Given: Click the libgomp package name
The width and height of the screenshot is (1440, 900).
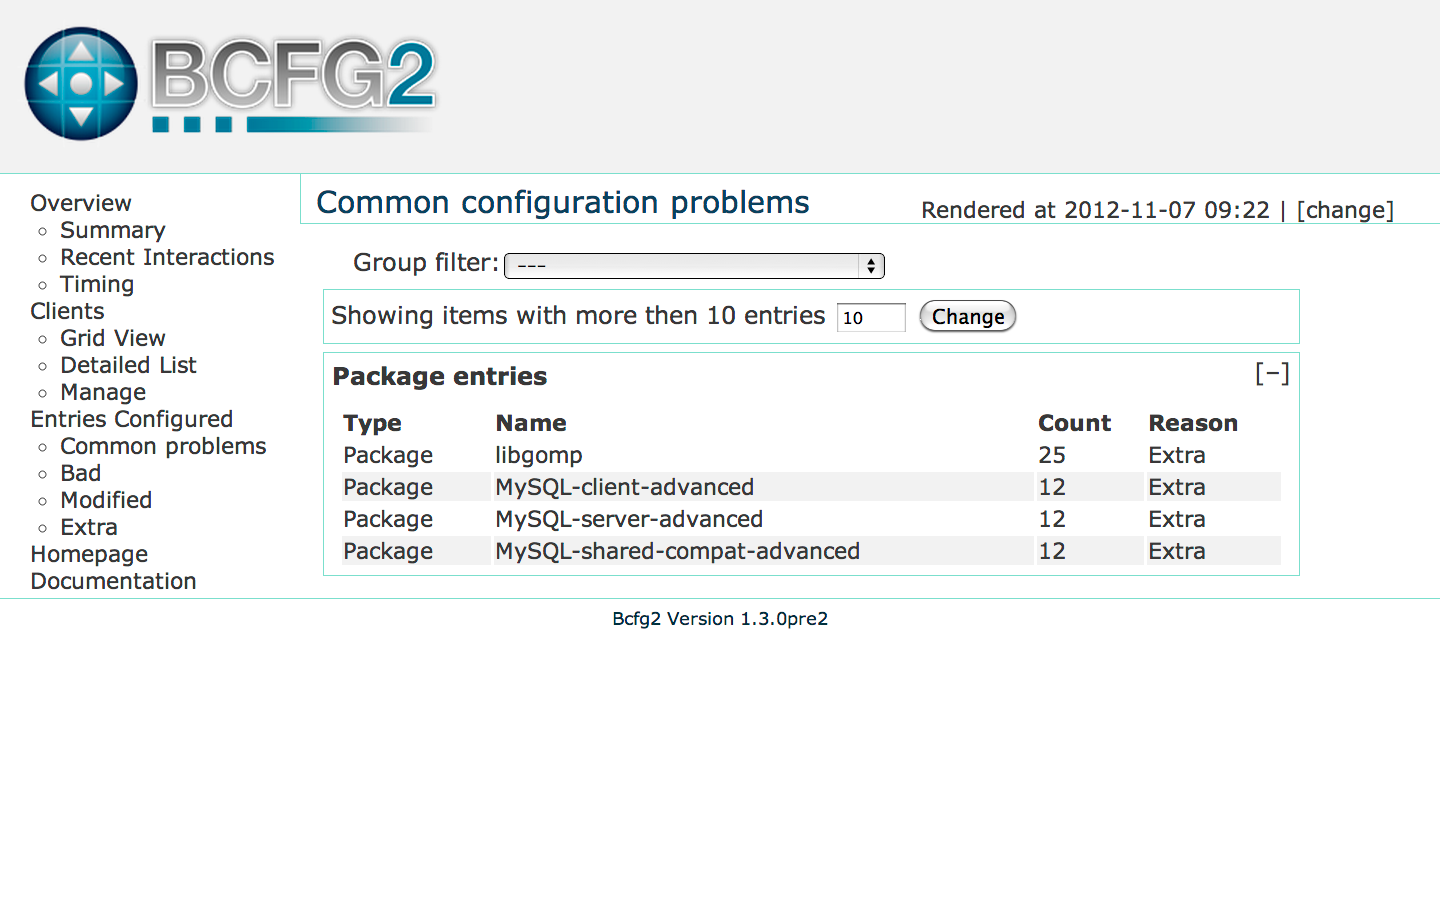Looking at the screenshot, I should 539,455.
